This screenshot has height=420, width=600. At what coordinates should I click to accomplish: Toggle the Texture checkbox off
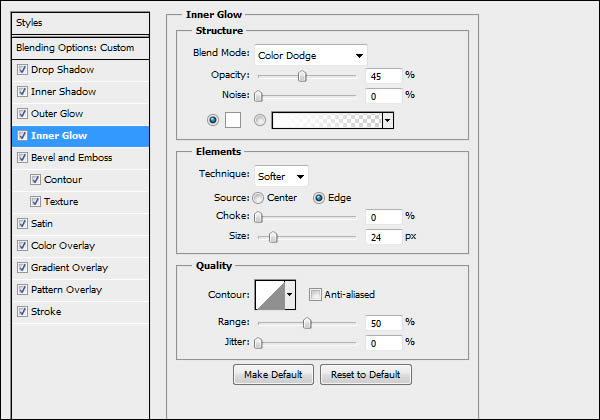click(x=37, y=202)
